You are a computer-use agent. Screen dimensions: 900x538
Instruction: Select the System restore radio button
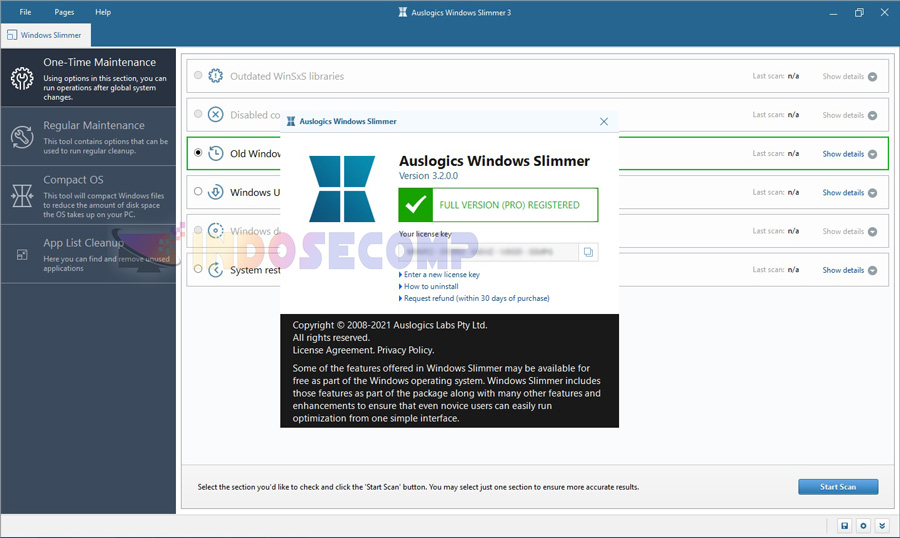coord(198,269)
